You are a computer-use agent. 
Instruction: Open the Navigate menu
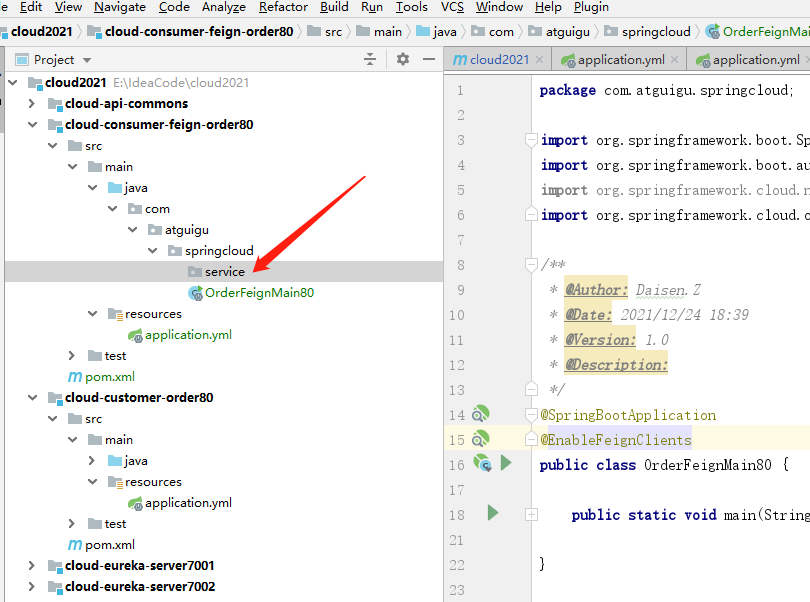click(x=120, y=7)
